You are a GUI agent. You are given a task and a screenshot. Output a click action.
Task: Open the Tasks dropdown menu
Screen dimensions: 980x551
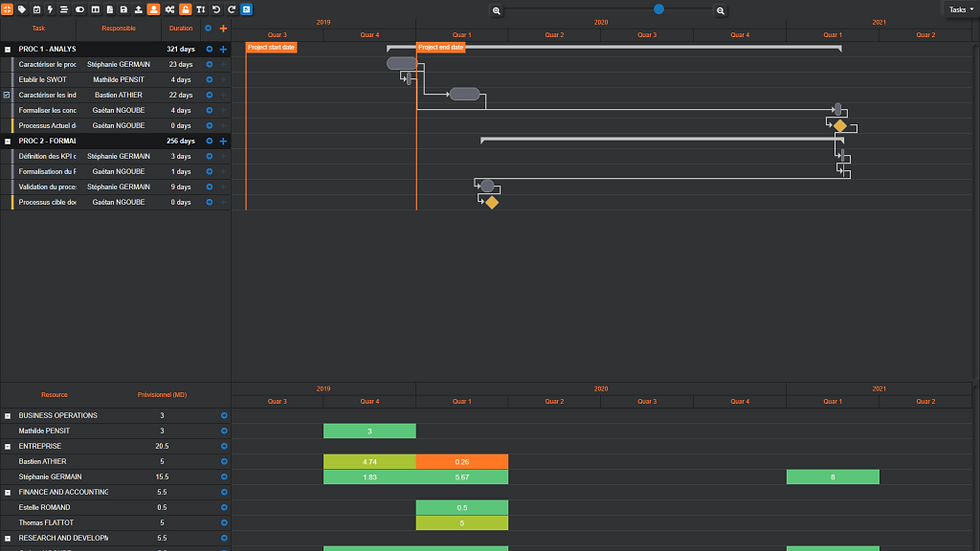coord(961,9)
